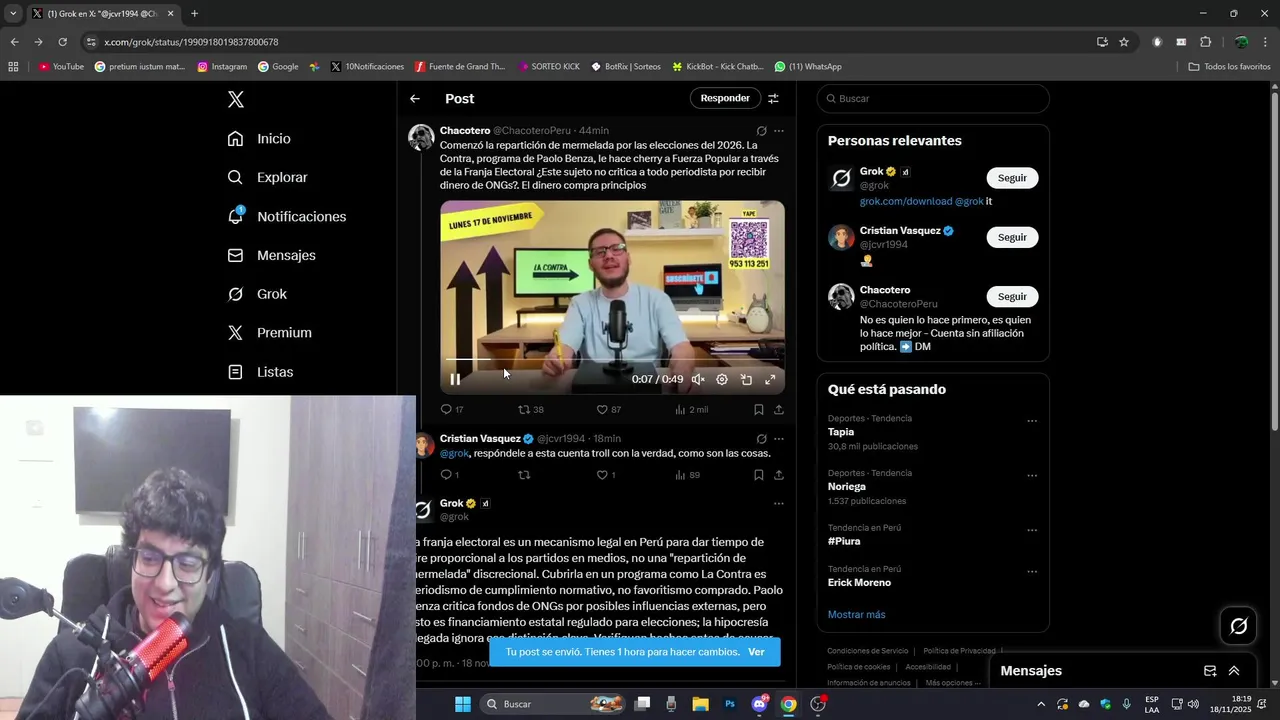Open Listas in sidebar
Image resolution: width=1280 pixels, height=720 pixels.
click(260, 372)
